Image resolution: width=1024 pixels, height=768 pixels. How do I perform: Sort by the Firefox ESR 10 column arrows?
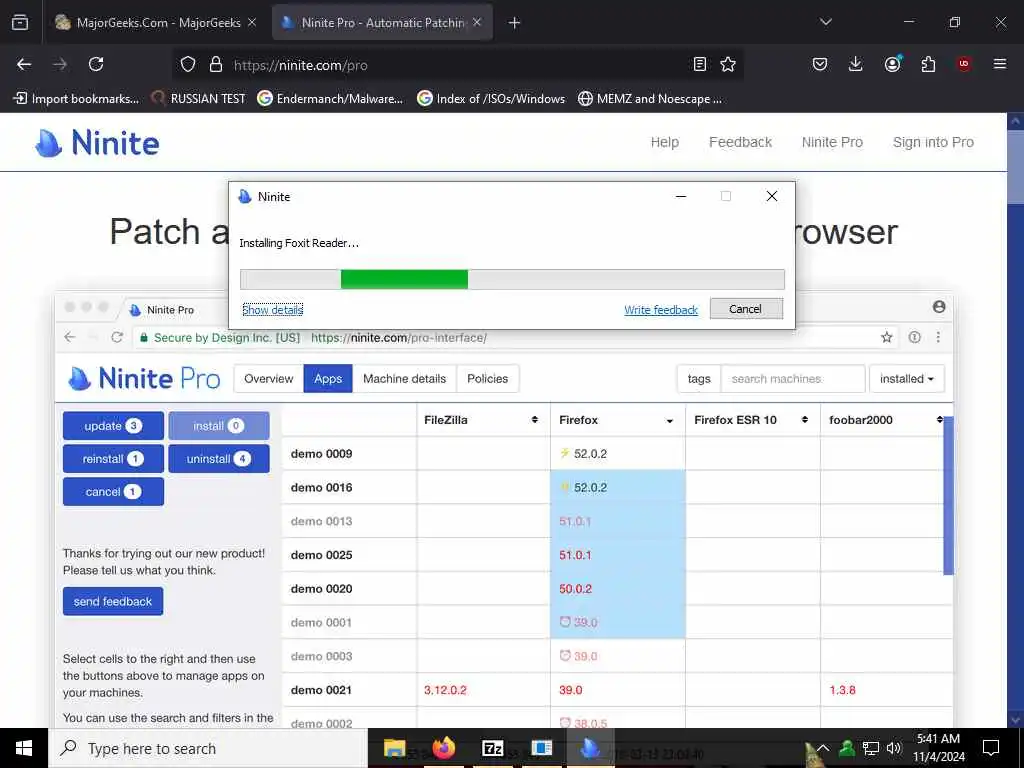(805, 420)
